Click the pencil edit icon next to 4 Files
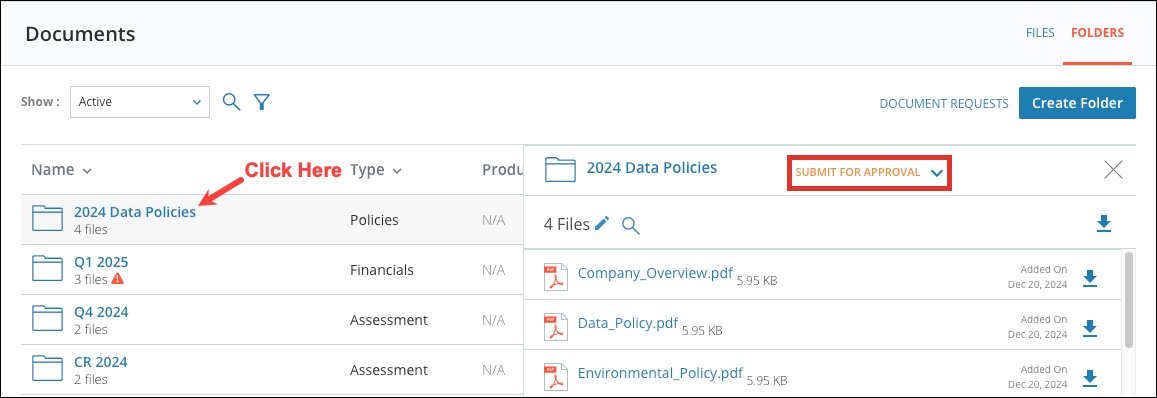 click(x=602, y=223)
